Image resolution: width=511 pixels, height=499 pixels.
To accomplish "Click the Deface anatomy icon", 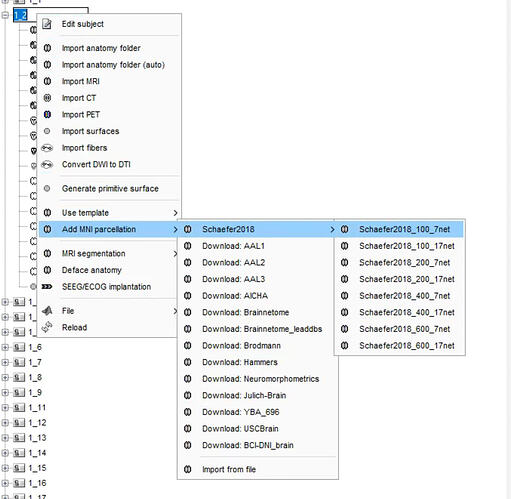I will point(47,270).
